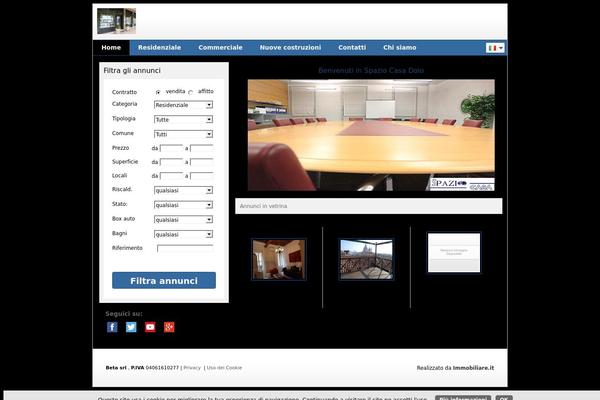Click the 'Seguici su:' label
The height and width of the screenshot is (400, 600).
(124, 313)
